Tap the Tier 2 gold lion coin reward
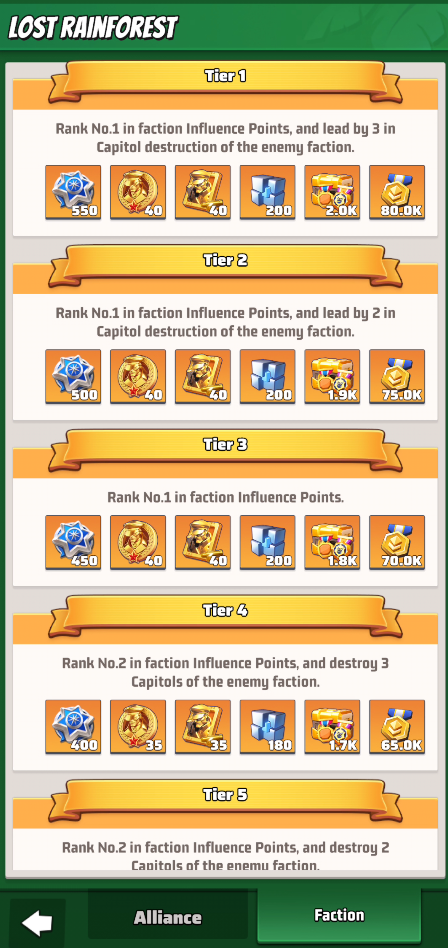The image size is (448, 948). [138, 376]
